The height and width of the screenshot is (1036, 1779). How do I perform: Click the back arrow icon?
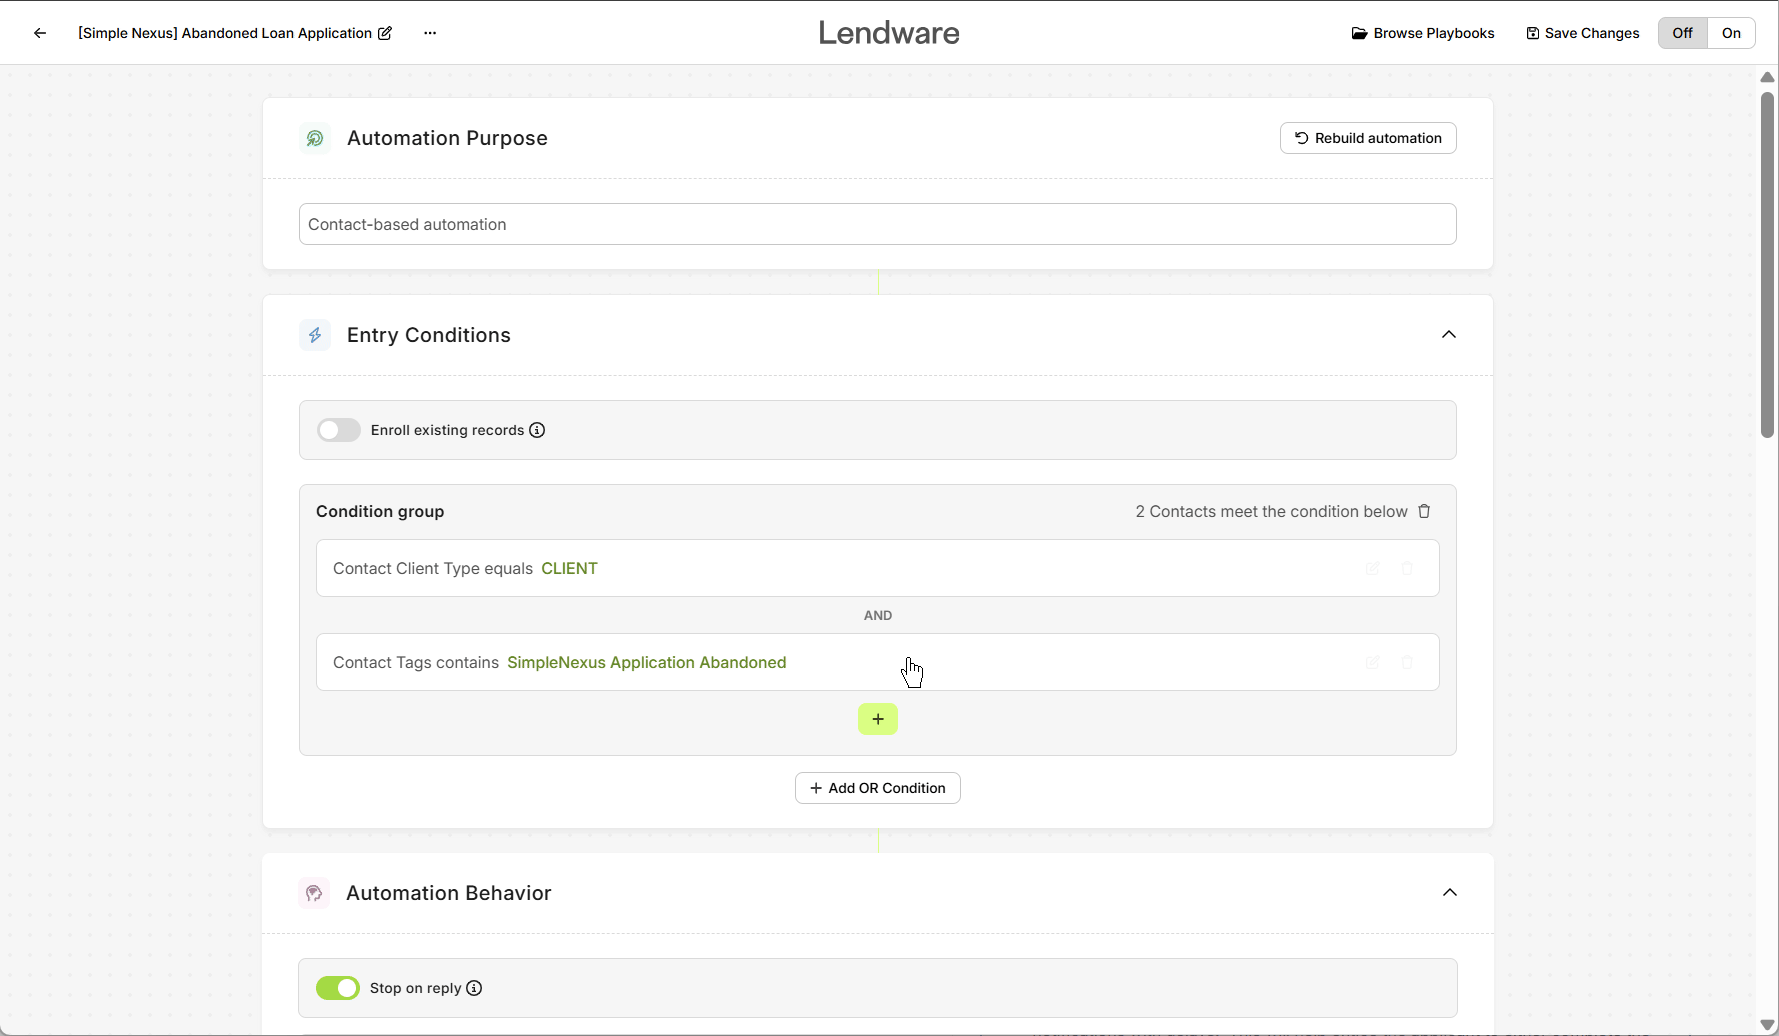tap(40, 33)
